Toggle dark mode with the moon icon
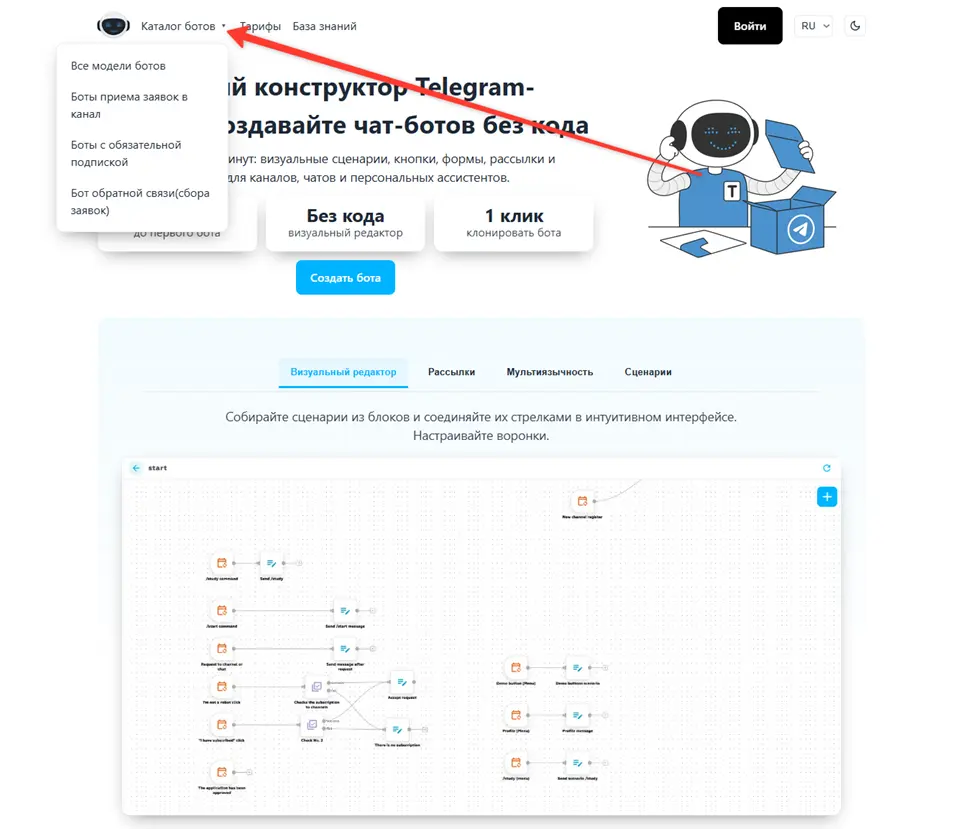This screenshot has height=831, width=978. 855,26
